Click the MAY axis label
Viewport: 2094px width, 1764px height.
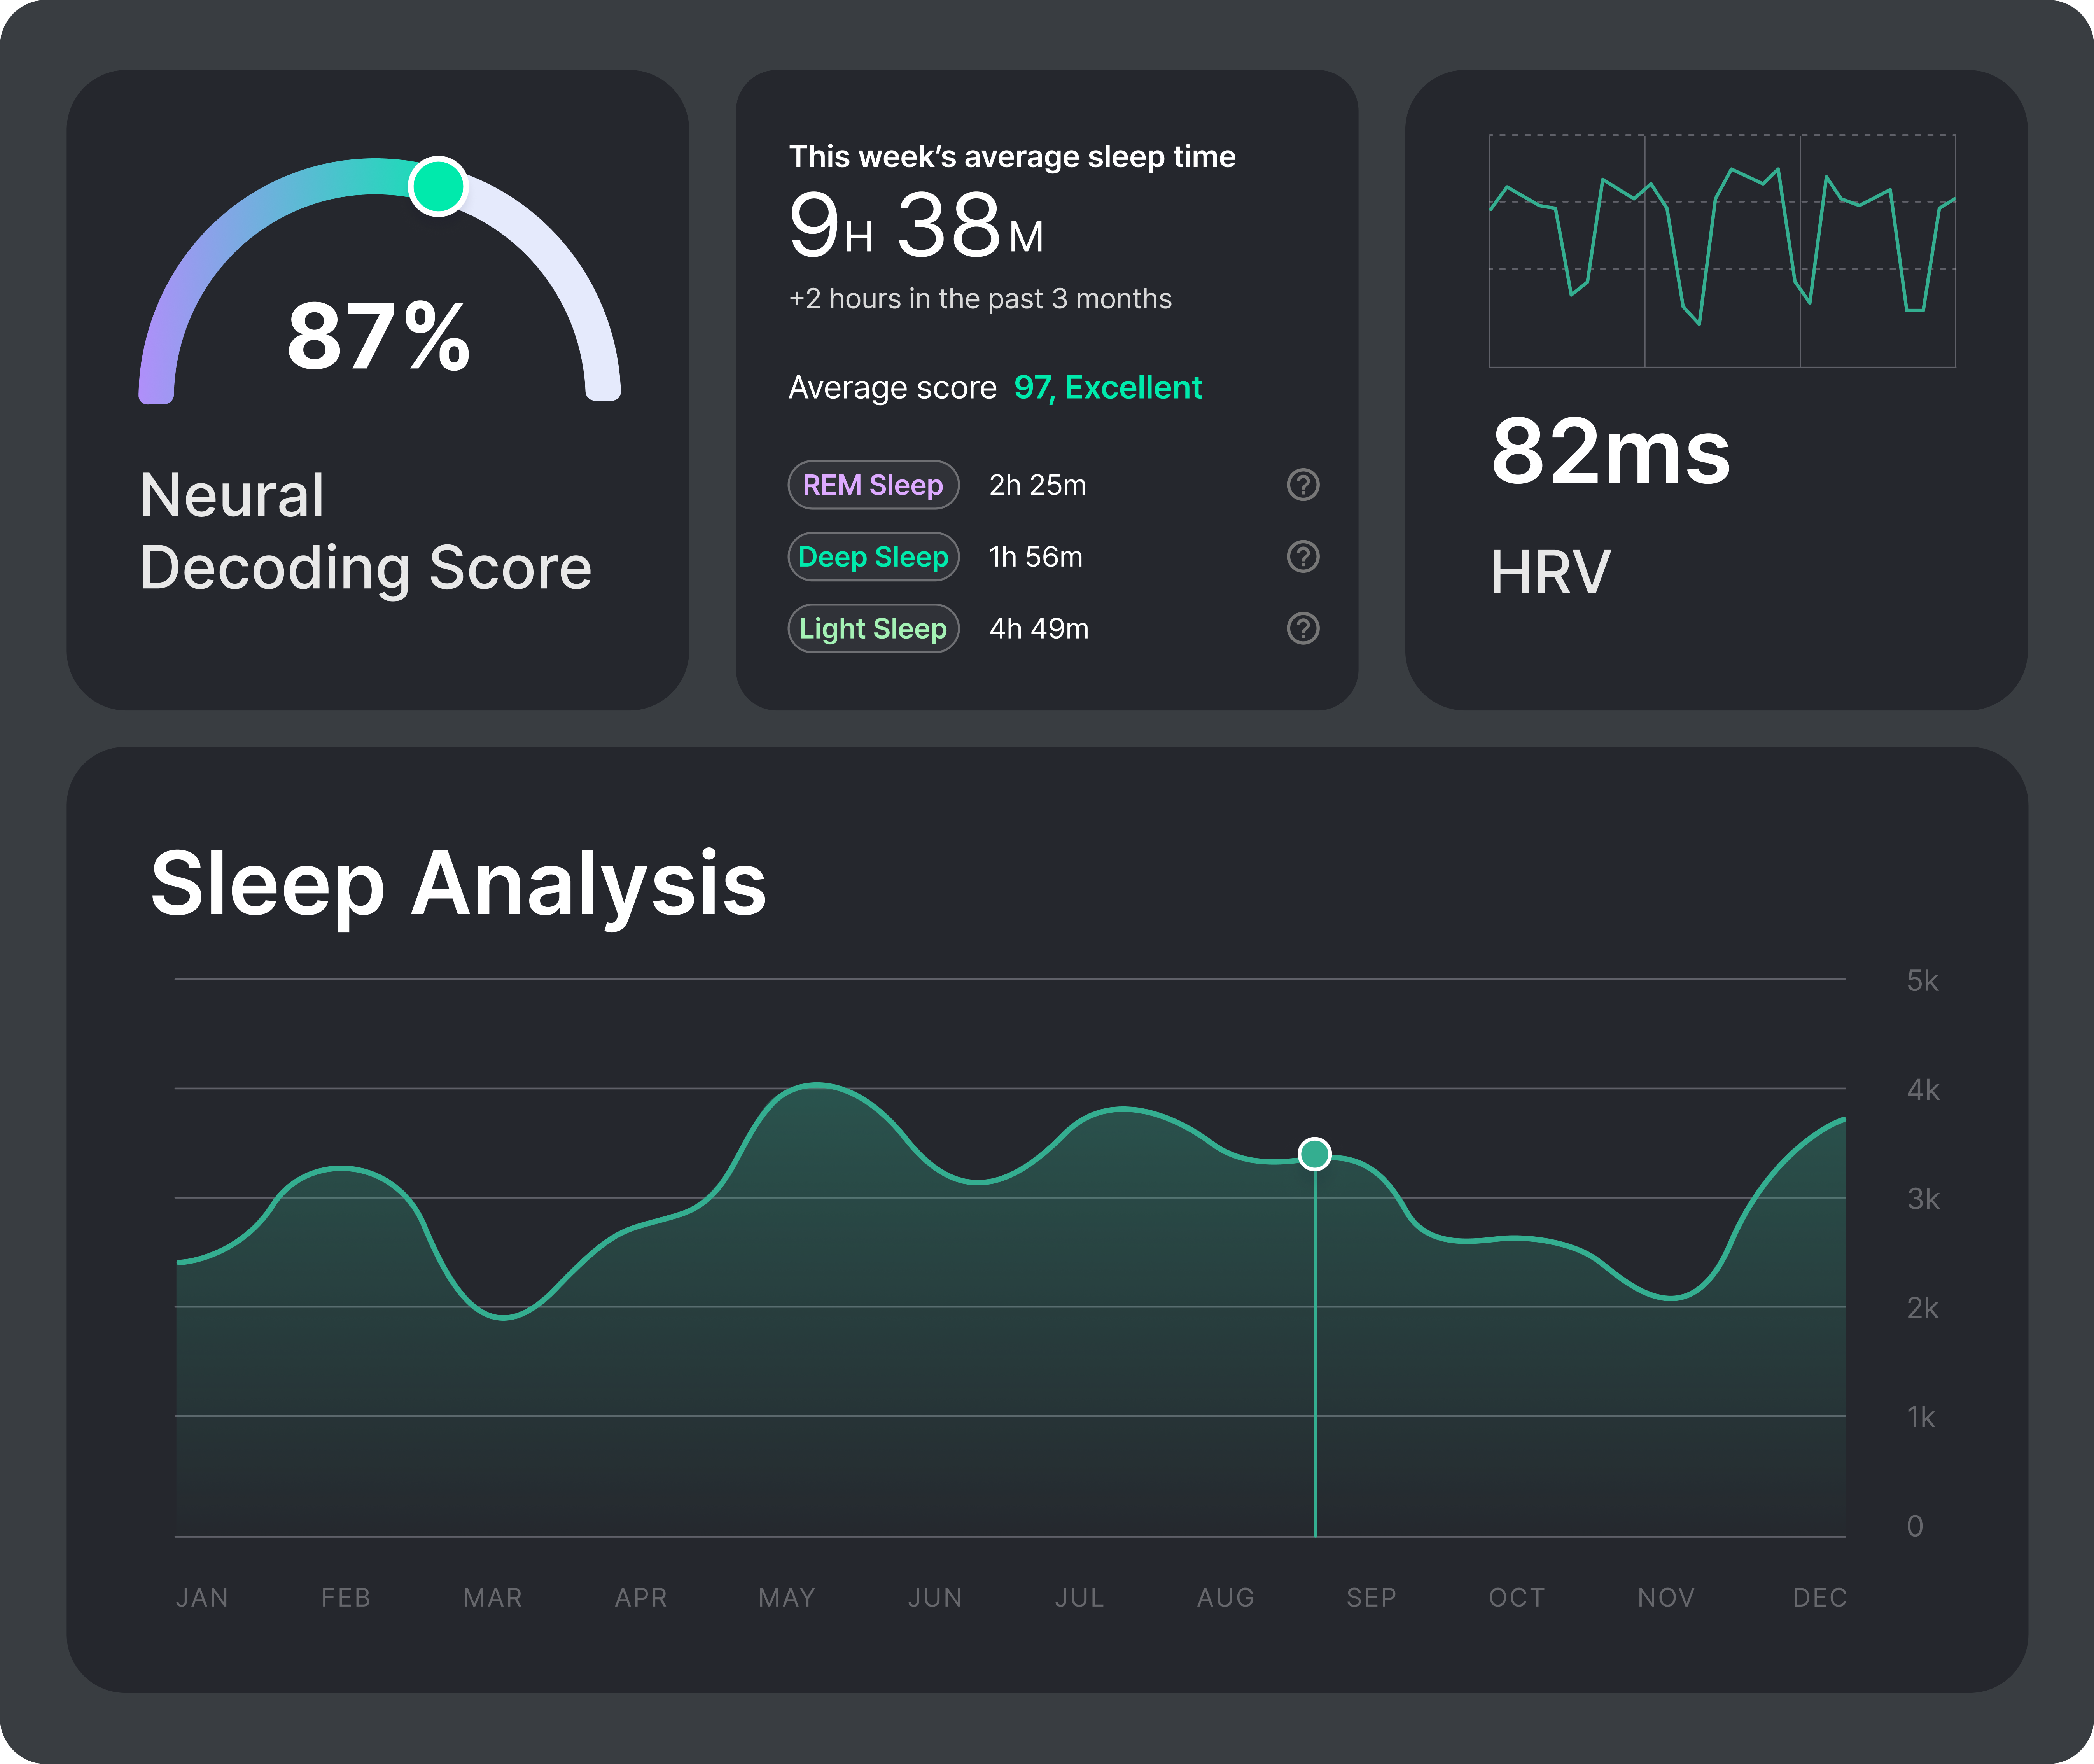(x=787, y=1597)
